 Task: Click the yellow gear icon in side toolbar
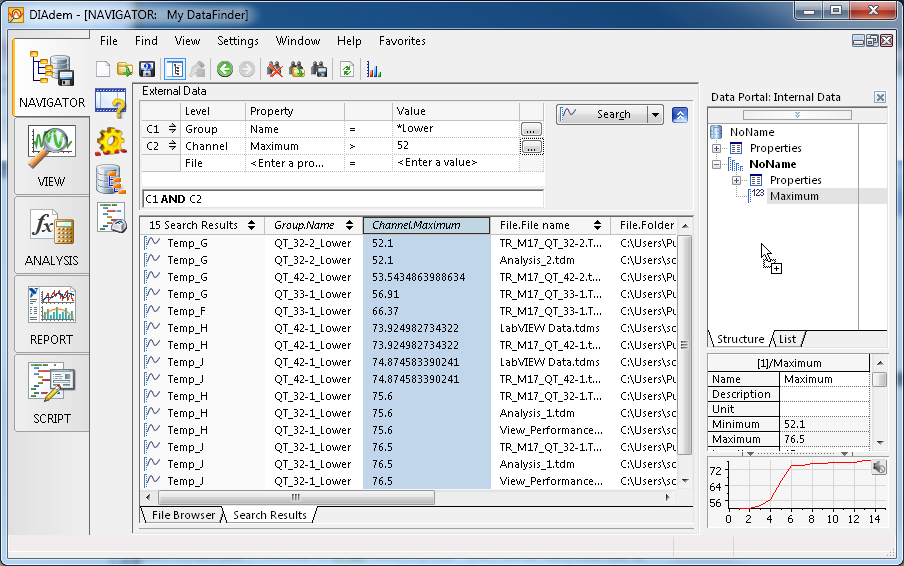point(110,140)
